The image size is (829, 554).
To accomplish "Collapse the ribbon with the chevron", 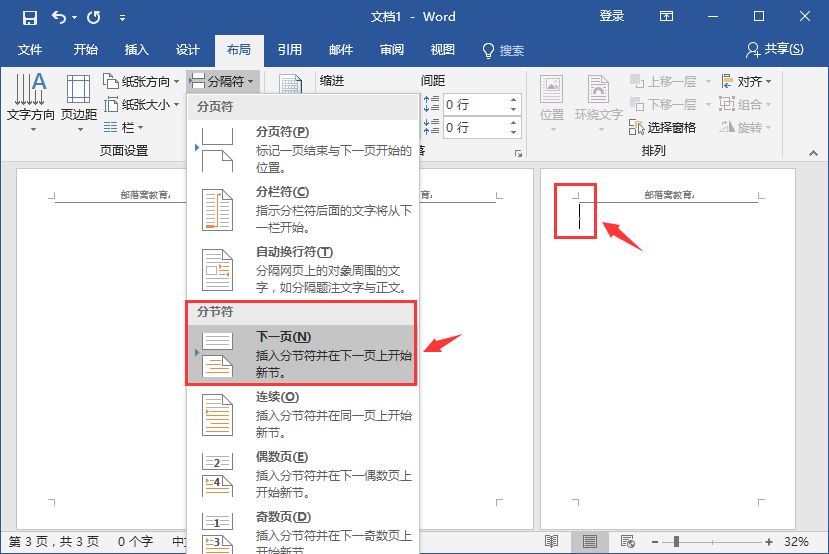I will point(813,153).
